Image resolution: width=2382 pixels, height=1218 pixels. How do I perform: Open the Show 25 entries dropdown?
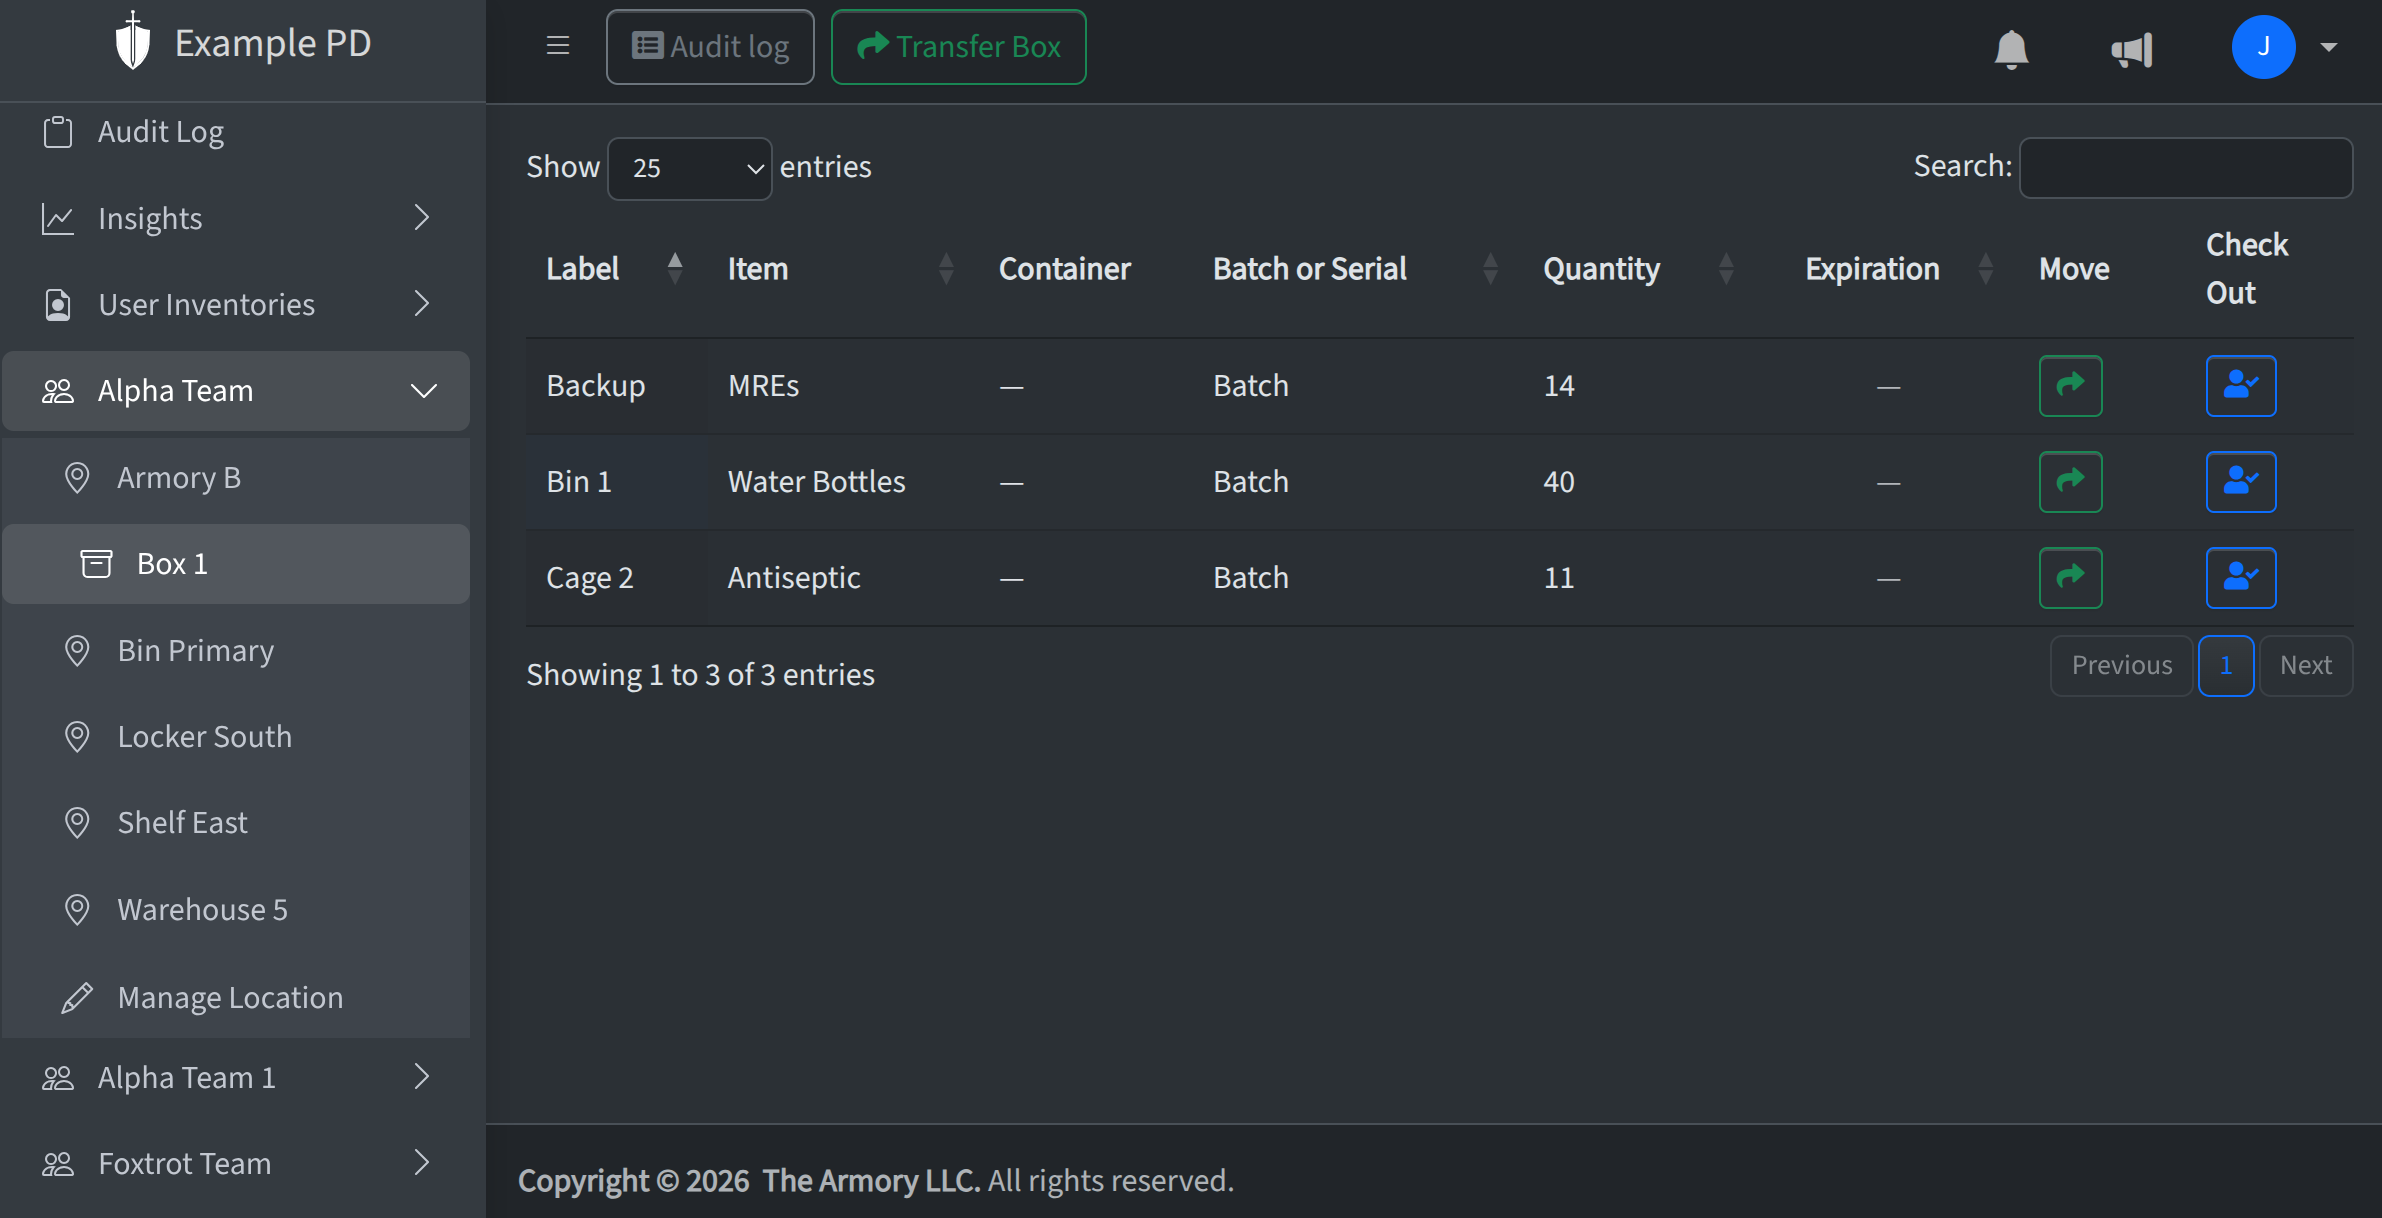click(x=689, y=168)
